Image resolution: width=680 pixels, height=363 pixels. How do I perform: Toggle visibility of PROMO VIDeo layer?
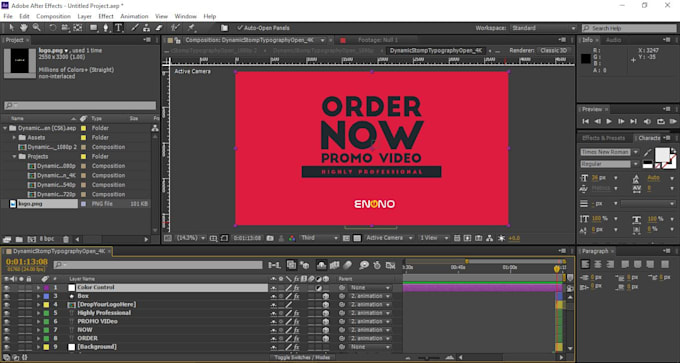tap(7, 321)
